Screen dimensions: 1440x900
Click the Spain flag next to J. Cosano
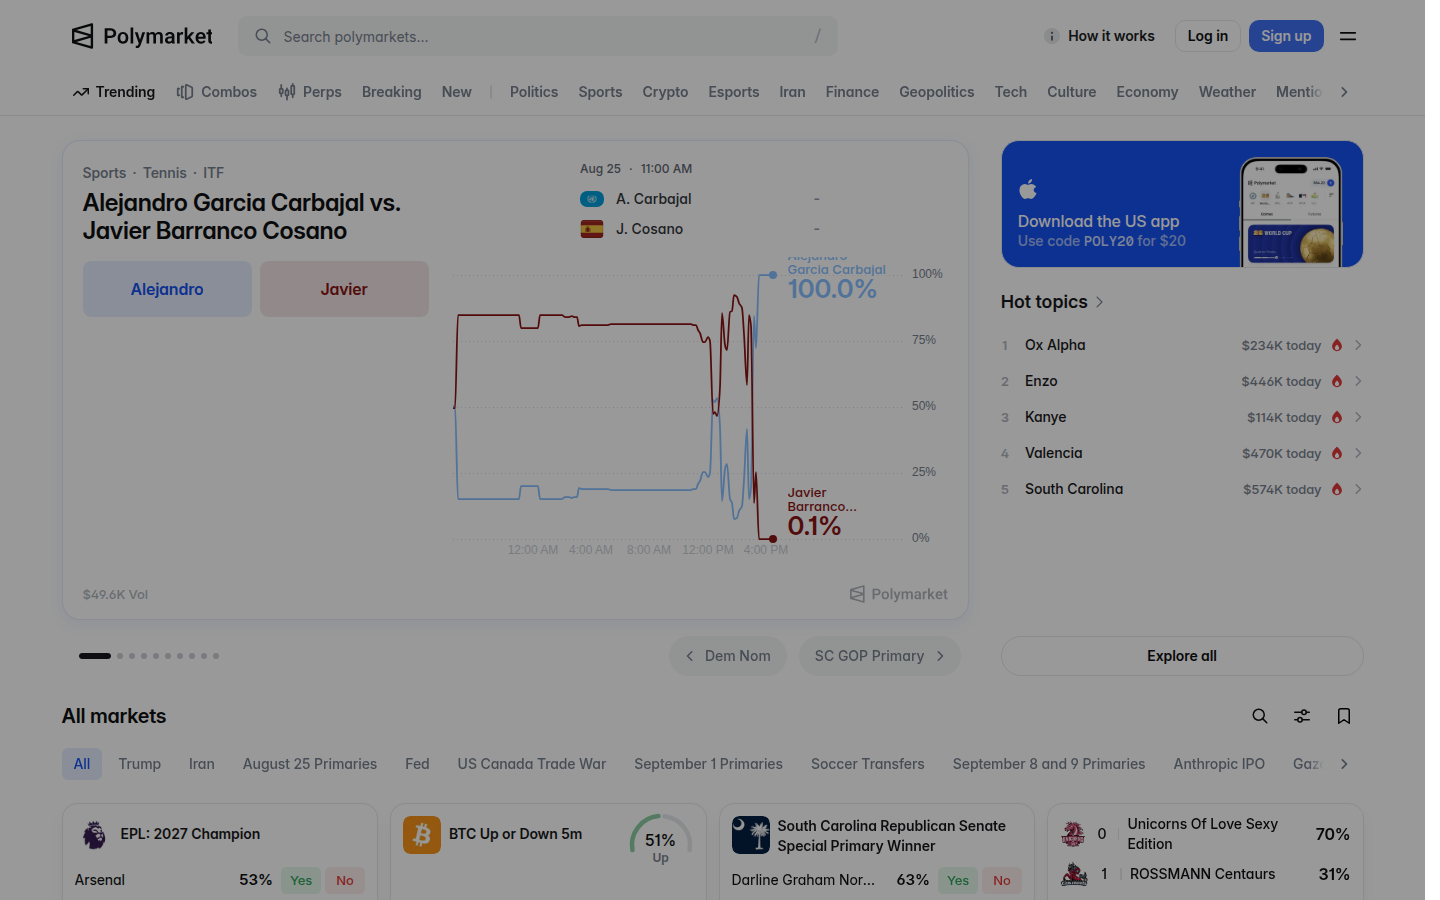592,229
